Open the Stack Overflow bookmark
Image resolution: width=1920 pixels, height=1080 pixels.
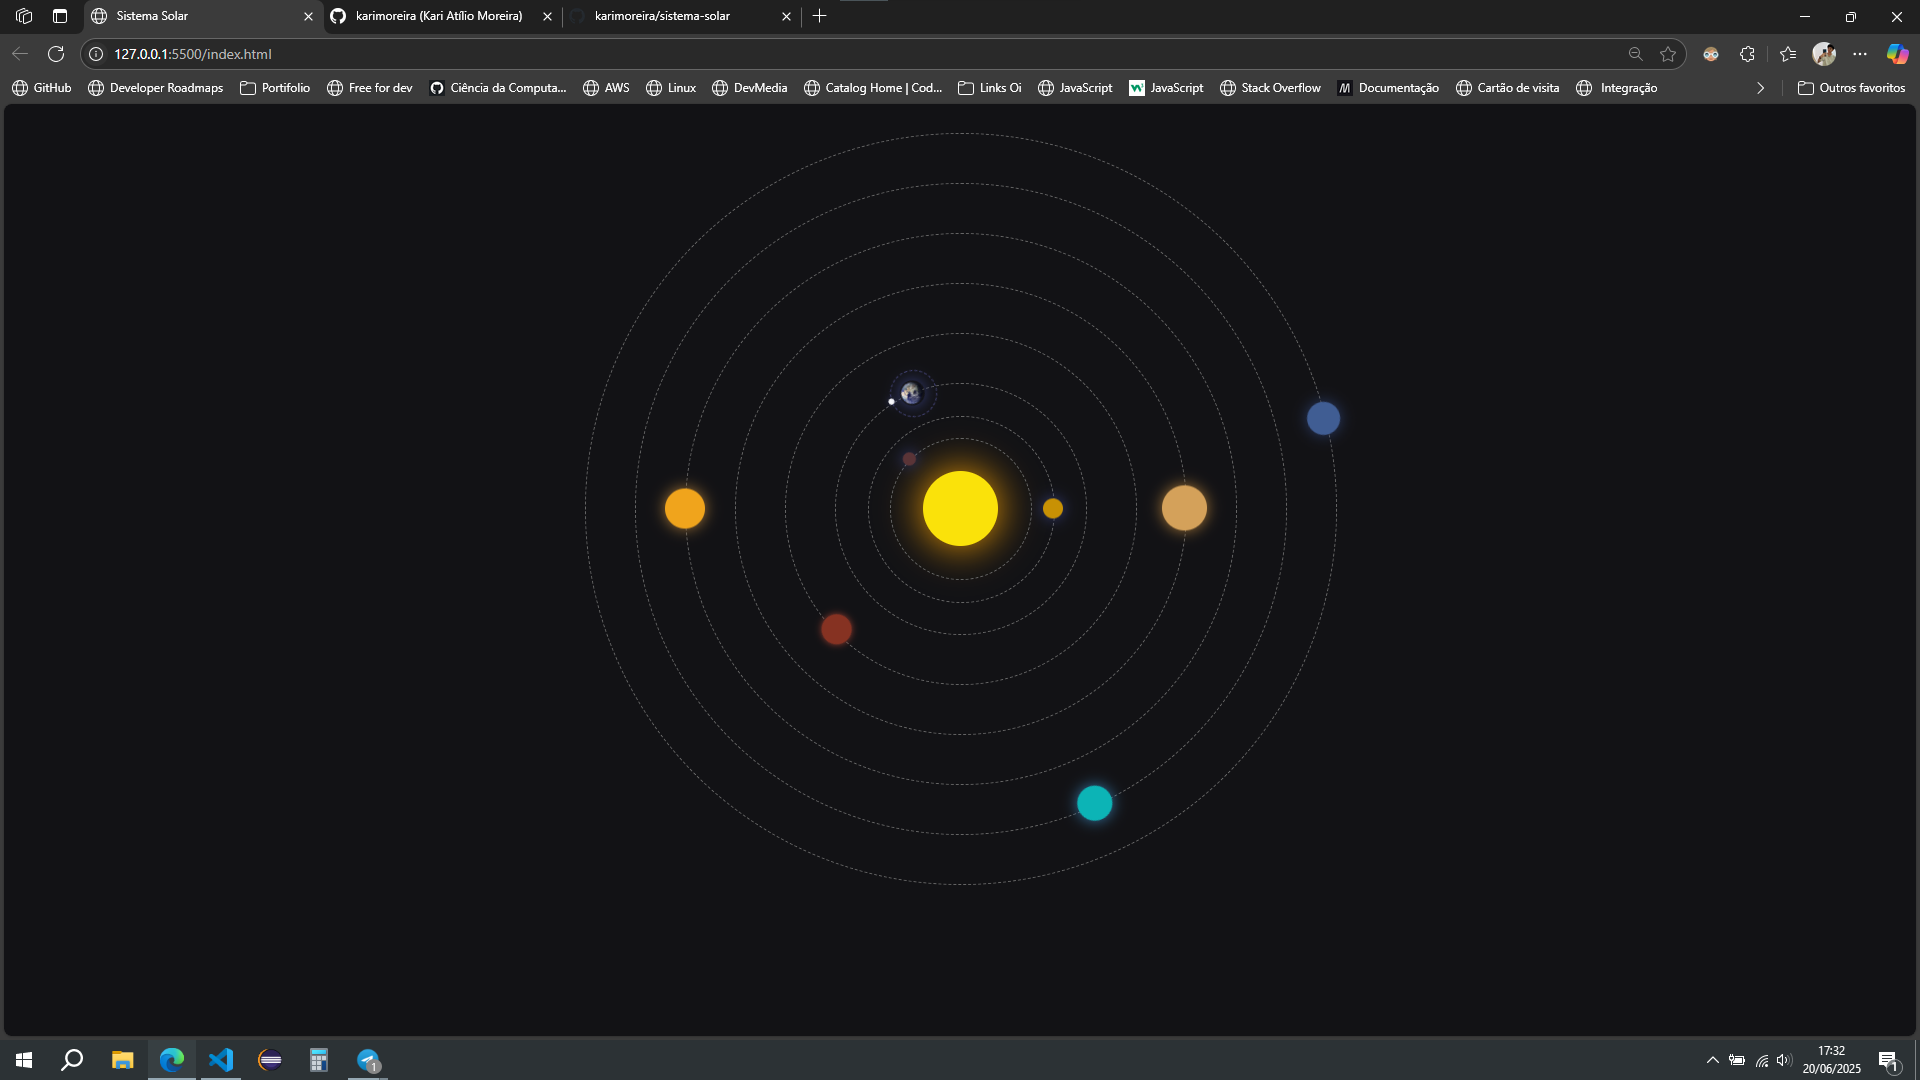pyautogui.click(x=1270, y=88)
